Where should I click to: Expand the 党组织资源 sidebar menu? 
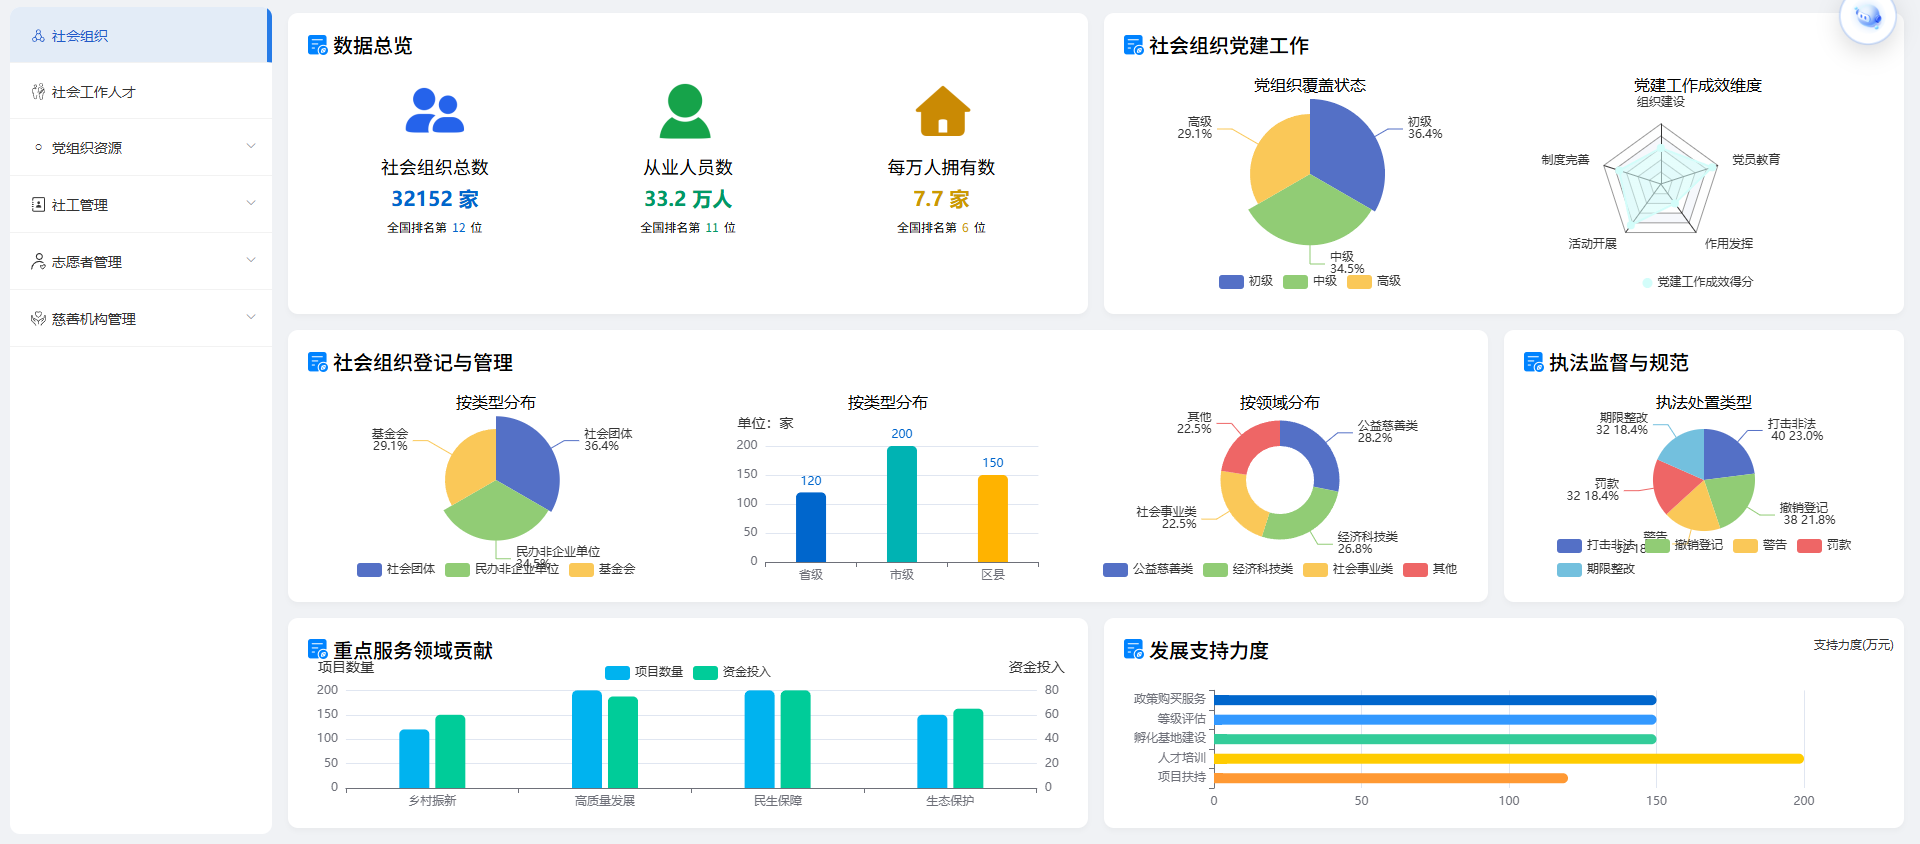pos(250,147)
